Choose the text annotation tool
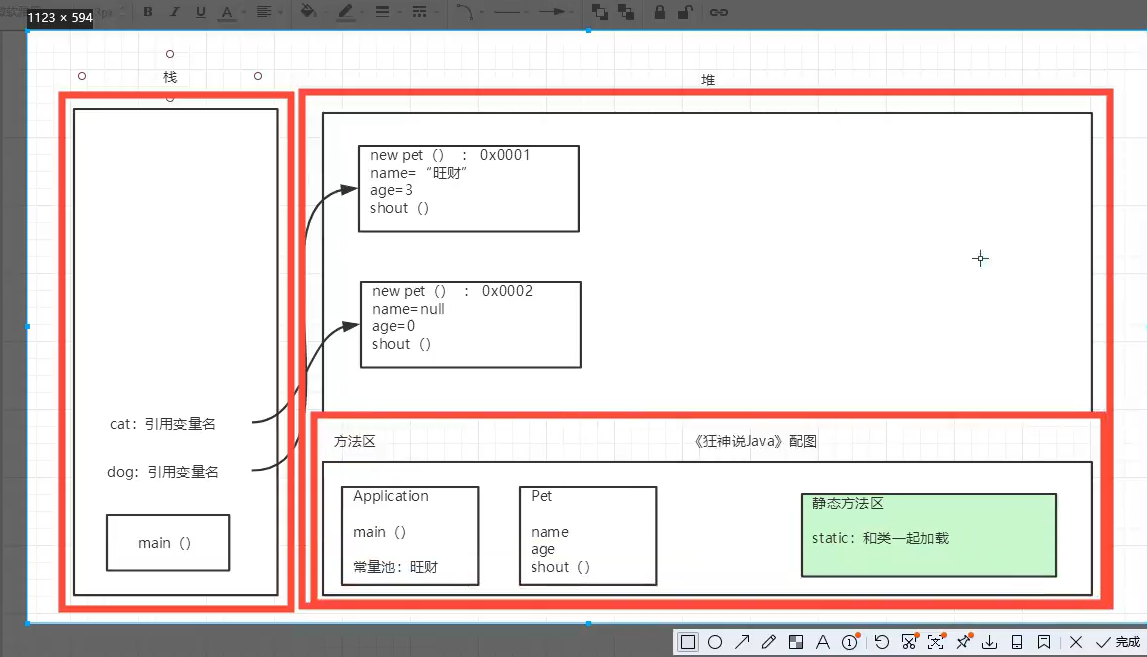Image resolution: width=1147 pixels, height=657 pixels. [x=823, y=642]
